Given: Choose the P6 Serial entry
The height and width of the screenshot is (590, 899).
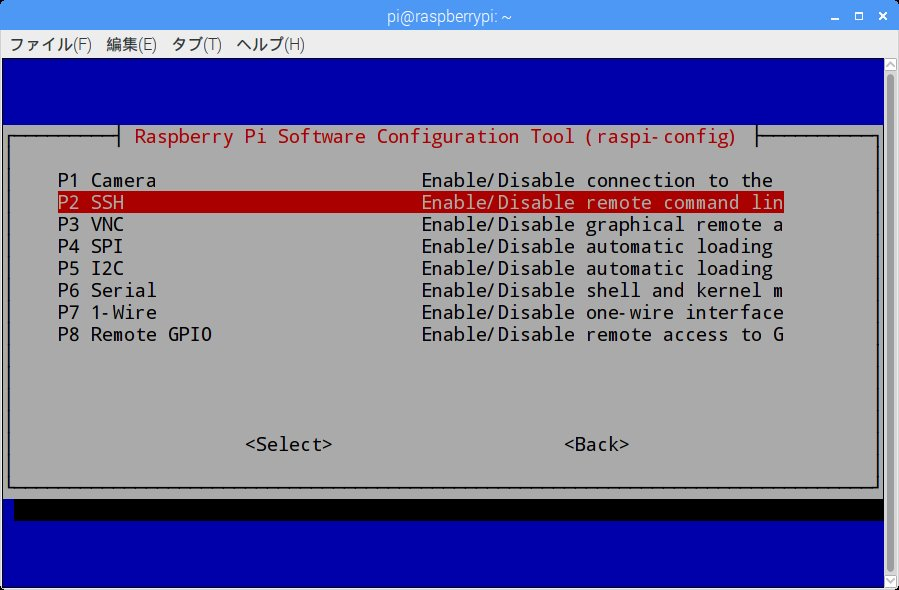Looking at the screenshot, I should click(420, 290).
